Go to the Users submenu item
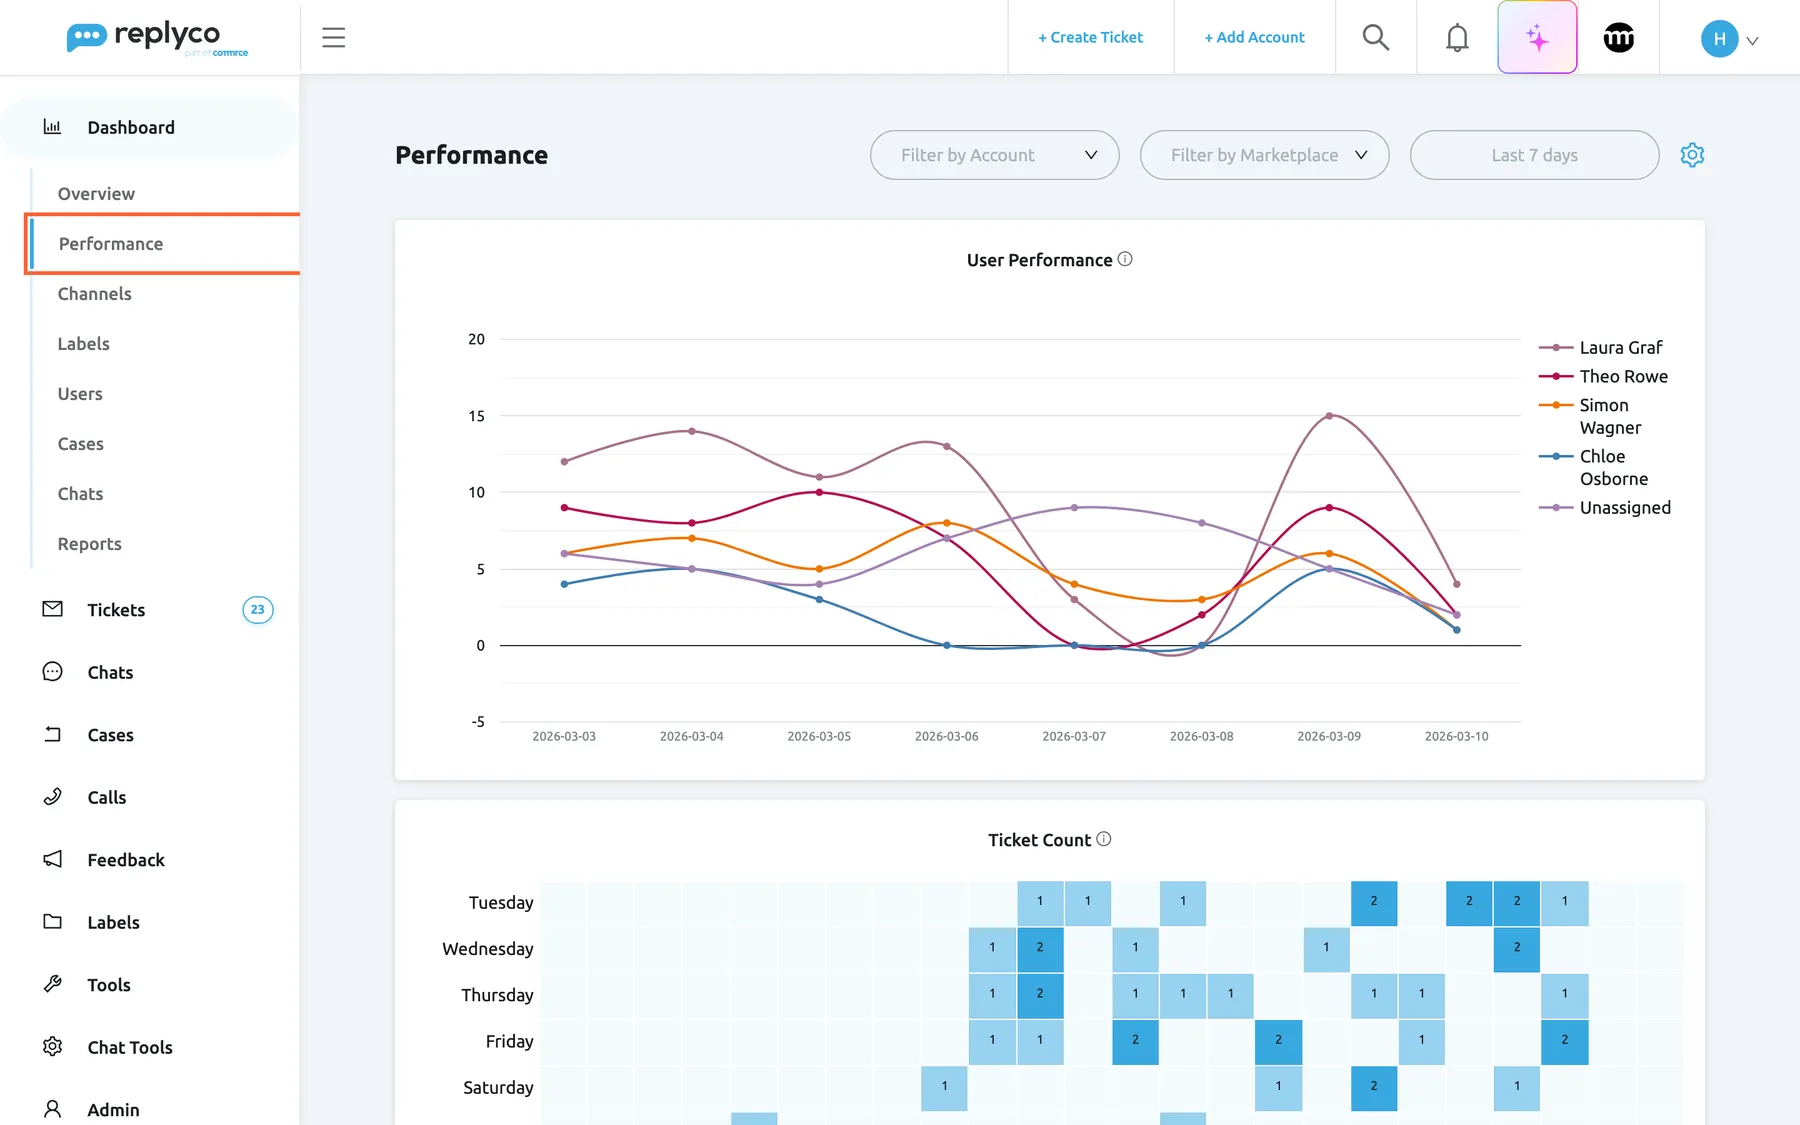 click(x=80, y=394)
